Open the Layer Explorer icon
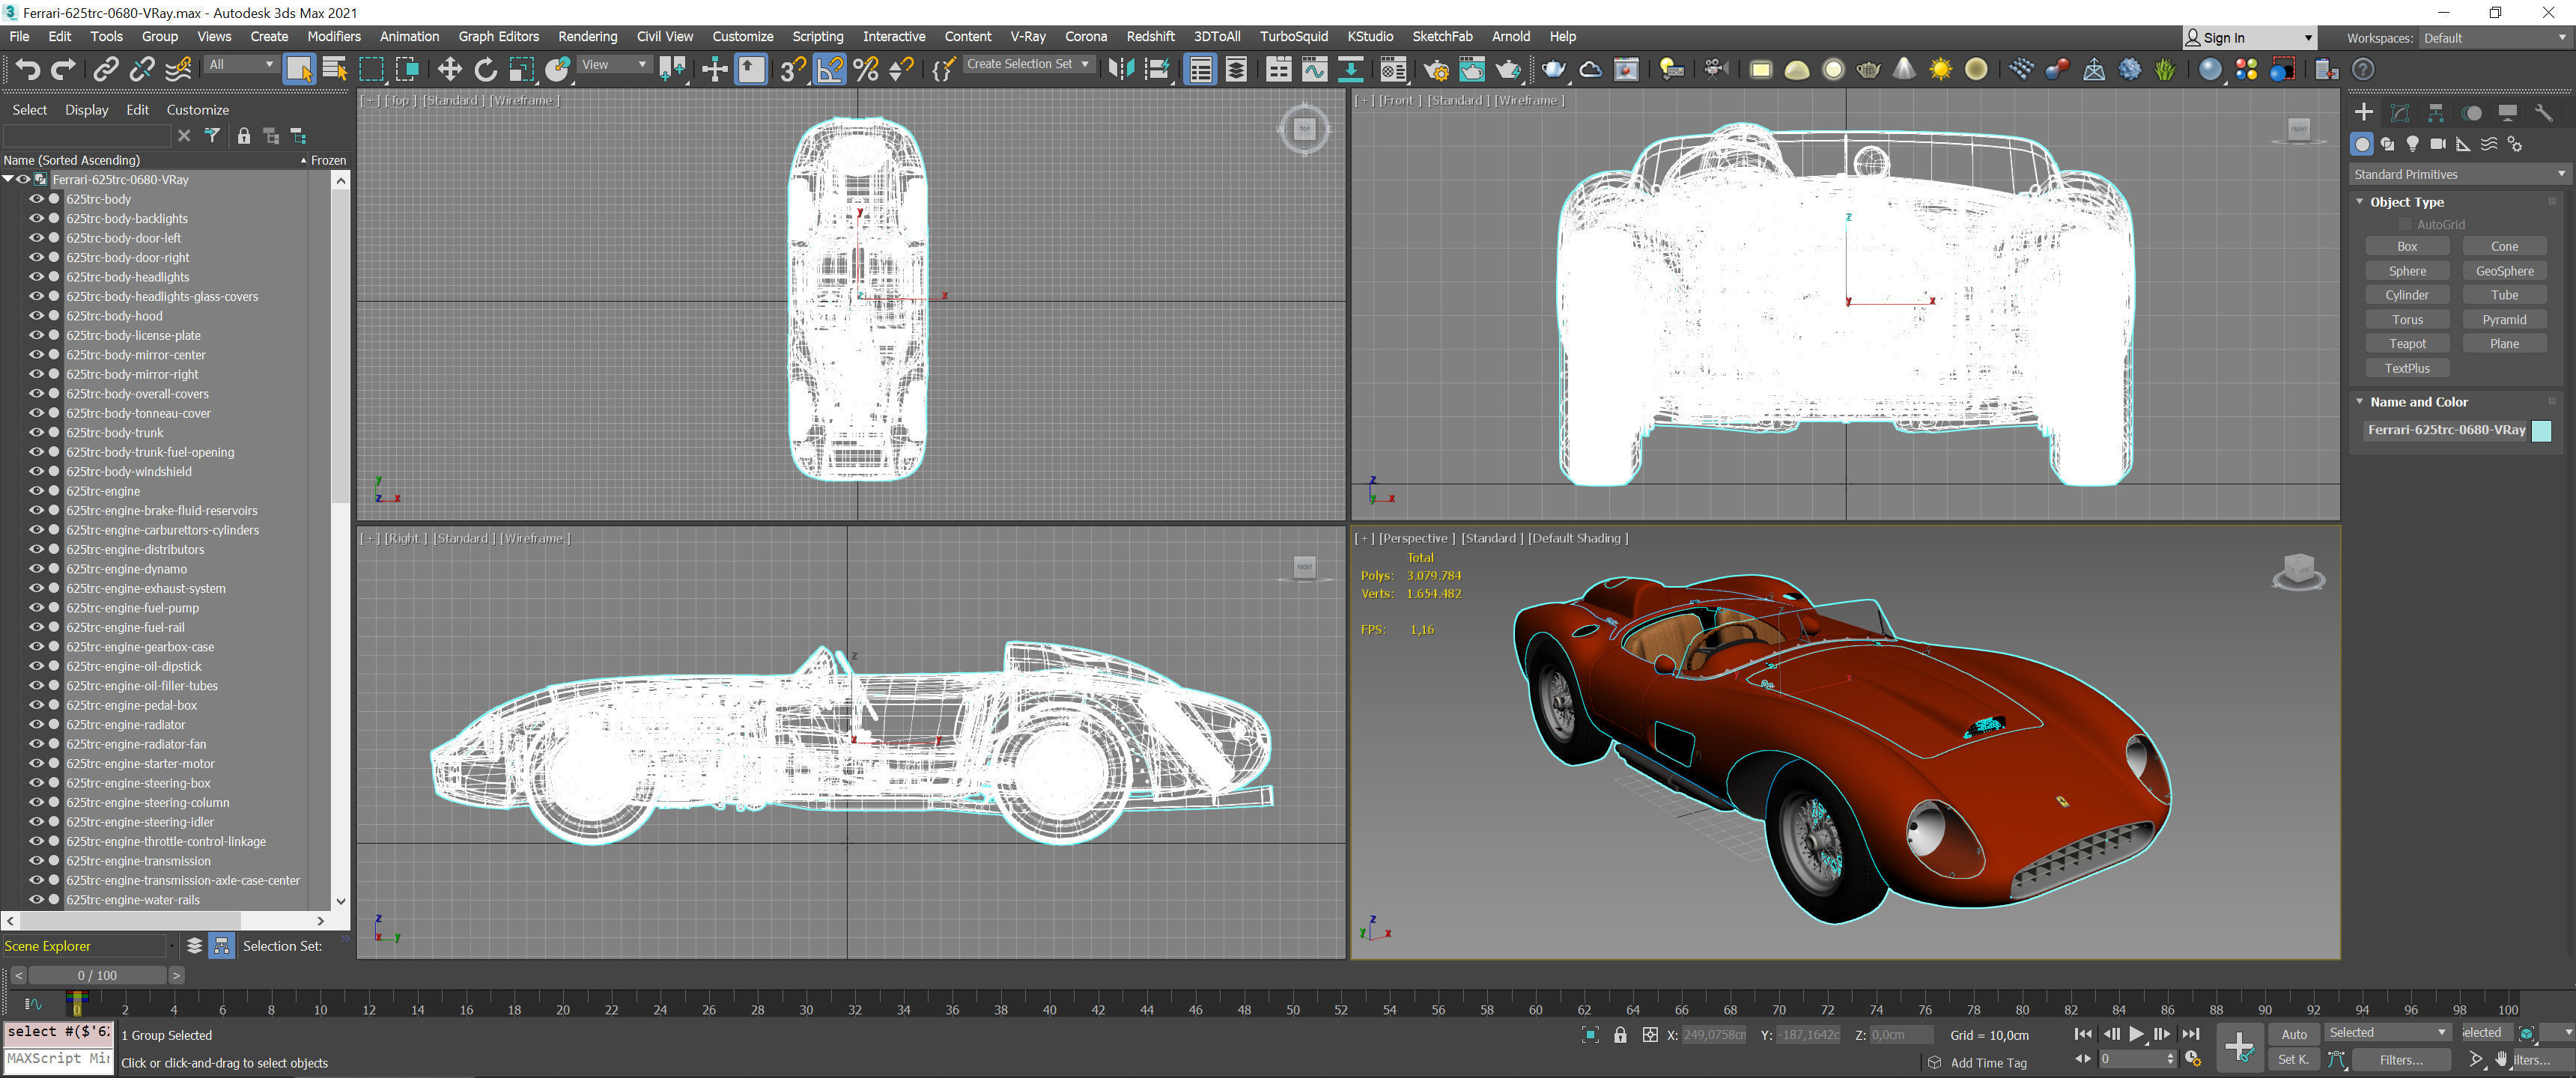 1236,69
